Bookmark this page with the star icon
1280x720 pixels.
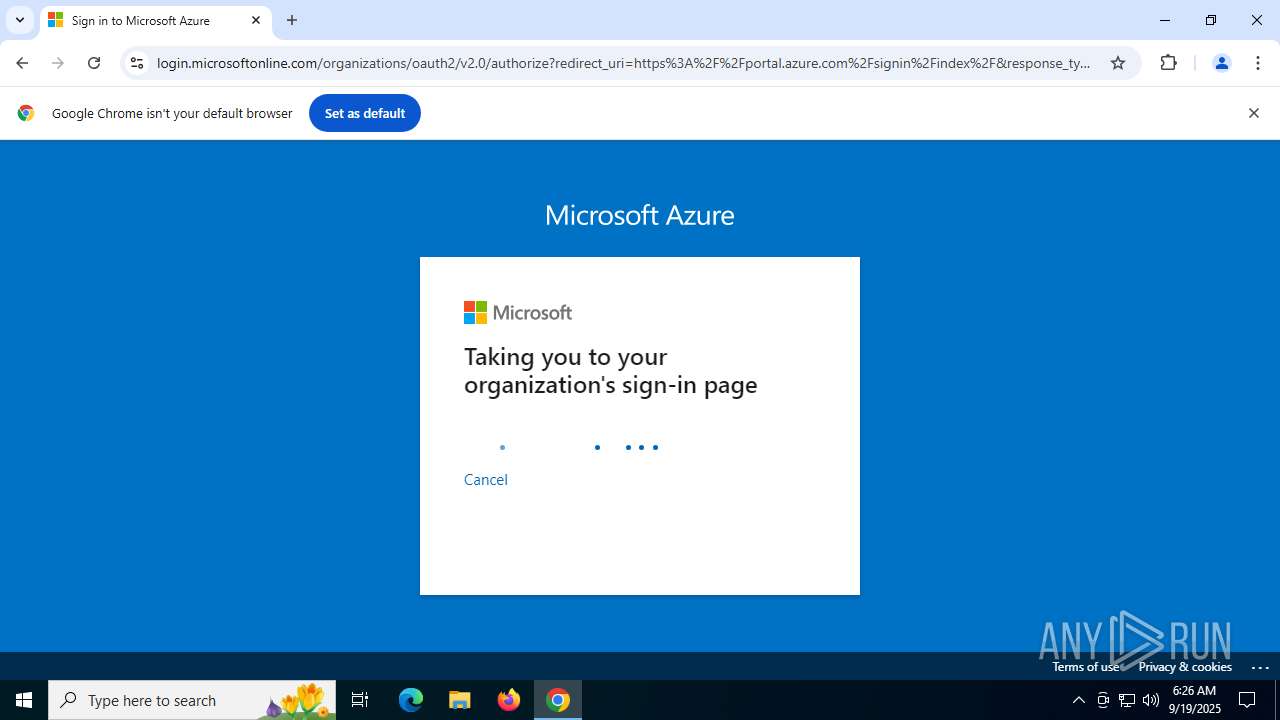coord(1118,63)
